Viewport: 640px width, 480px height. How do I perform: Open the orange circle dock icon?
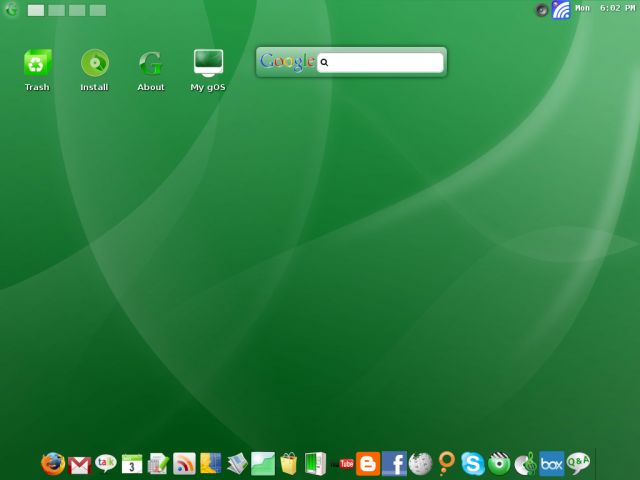[446, 463]
